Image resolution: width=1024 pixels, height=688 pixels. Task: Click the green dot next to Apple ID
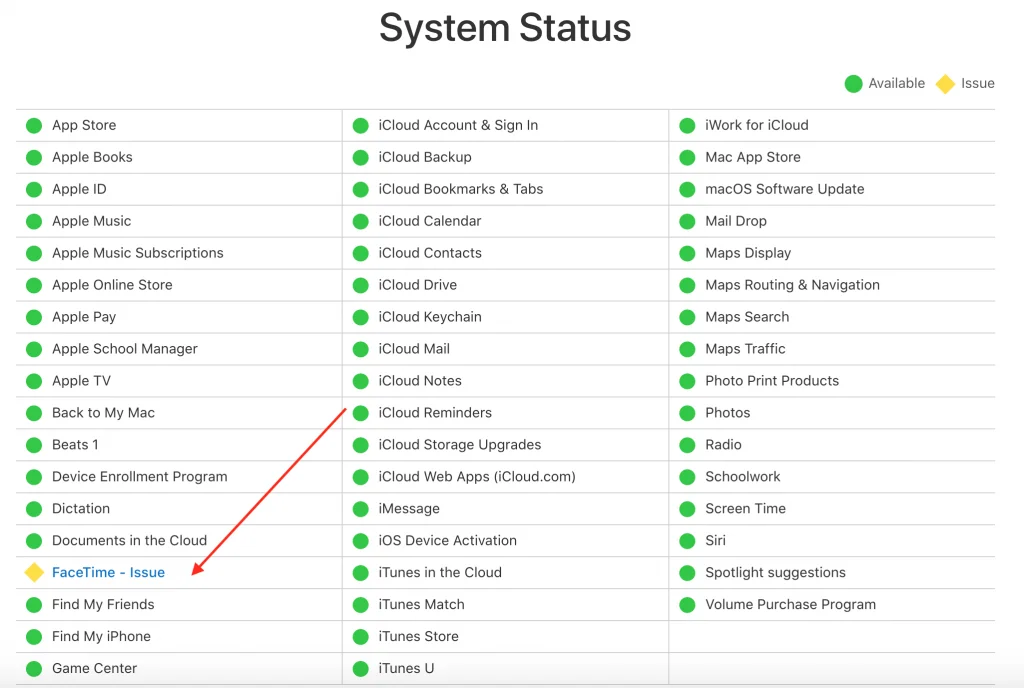click(34, 189)
